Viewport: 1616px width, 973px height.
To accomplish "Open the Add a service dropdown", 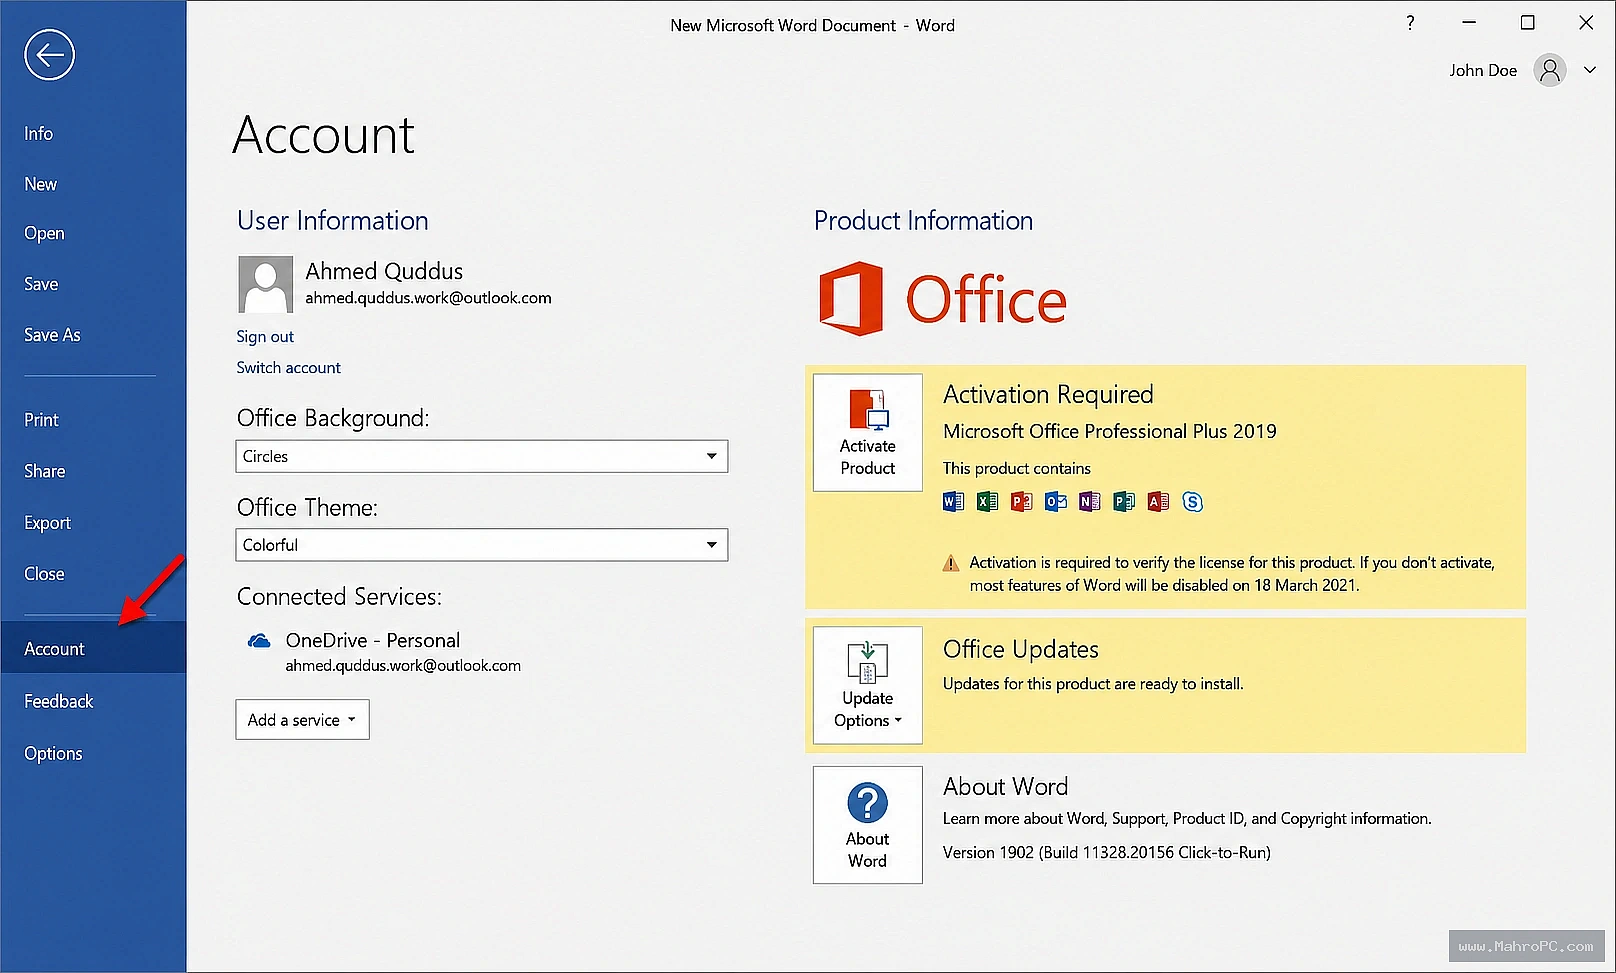I will coord(302,720).
